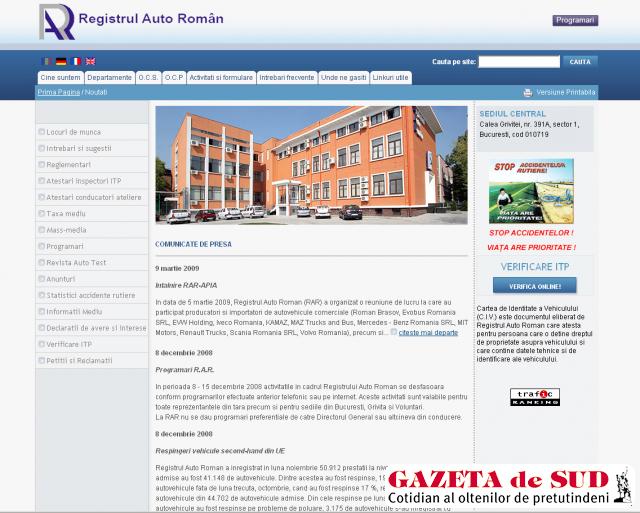640x513 pixels.
Task: Follow the citeste mai departe link
Action: 428,333
